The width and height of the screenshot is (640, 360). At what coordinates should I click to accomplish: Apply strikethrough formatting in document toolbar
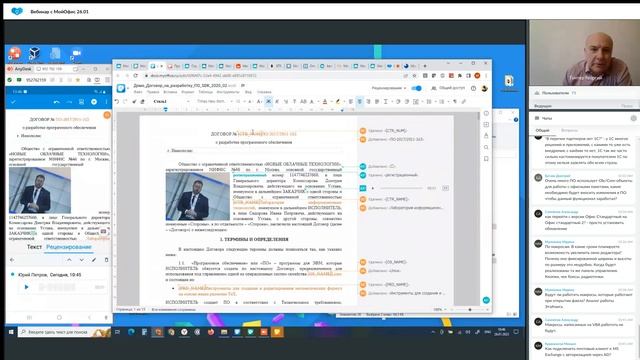pos(294,101)
